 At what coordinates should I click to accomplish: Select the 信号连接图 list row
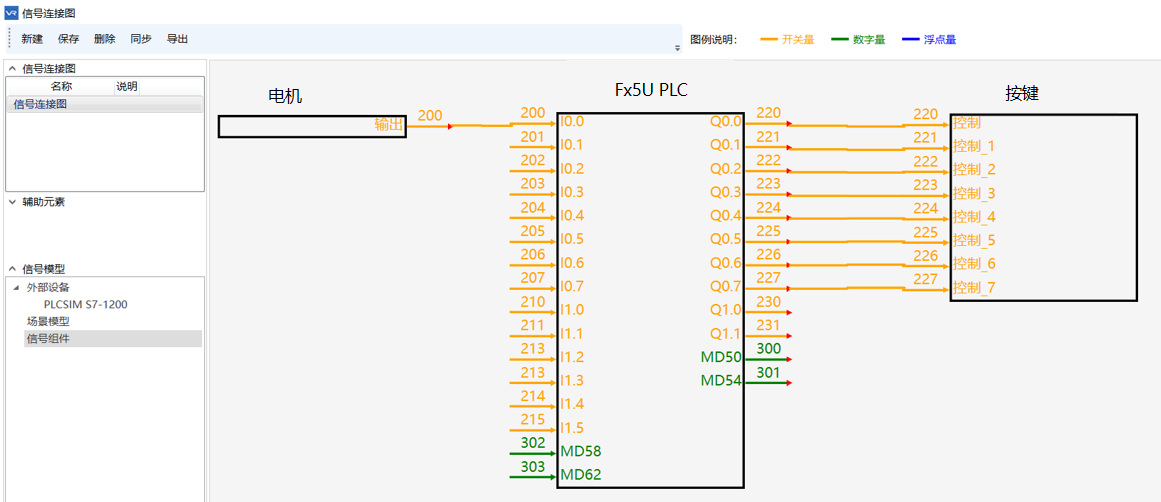[x=104, y=104]
